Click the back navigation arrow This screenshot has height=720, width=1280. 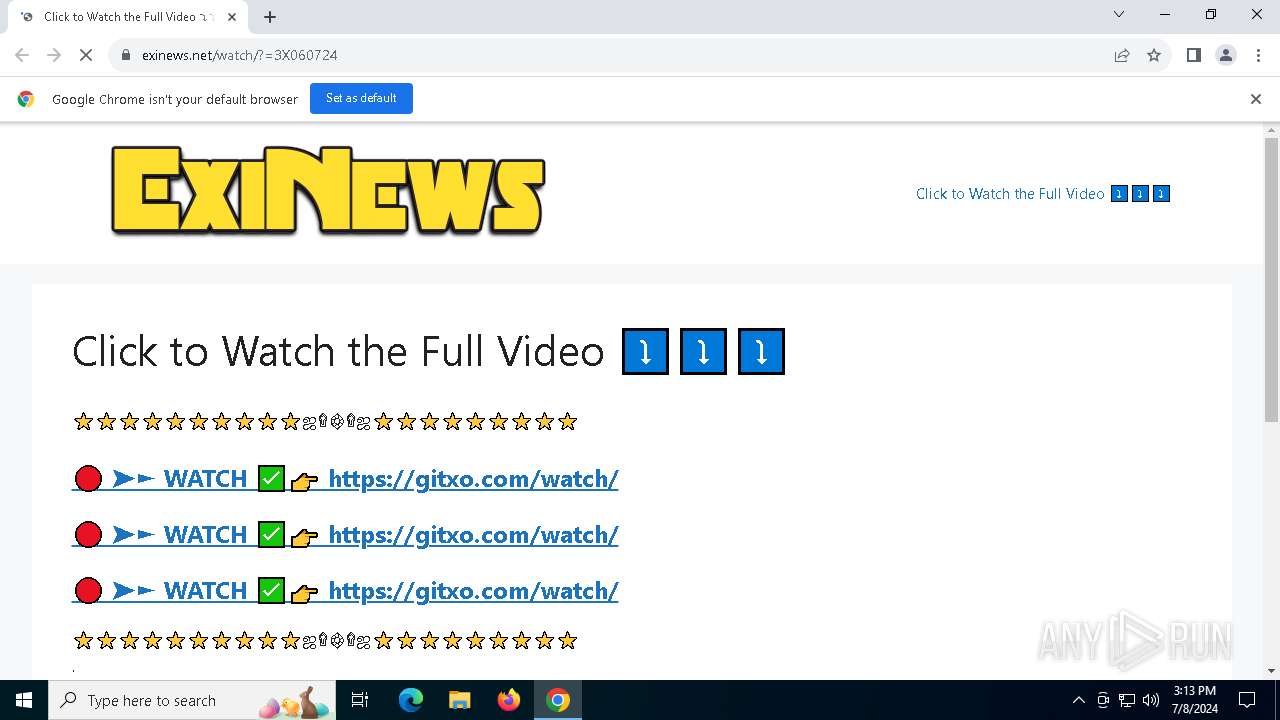click(x=22, y=55)
